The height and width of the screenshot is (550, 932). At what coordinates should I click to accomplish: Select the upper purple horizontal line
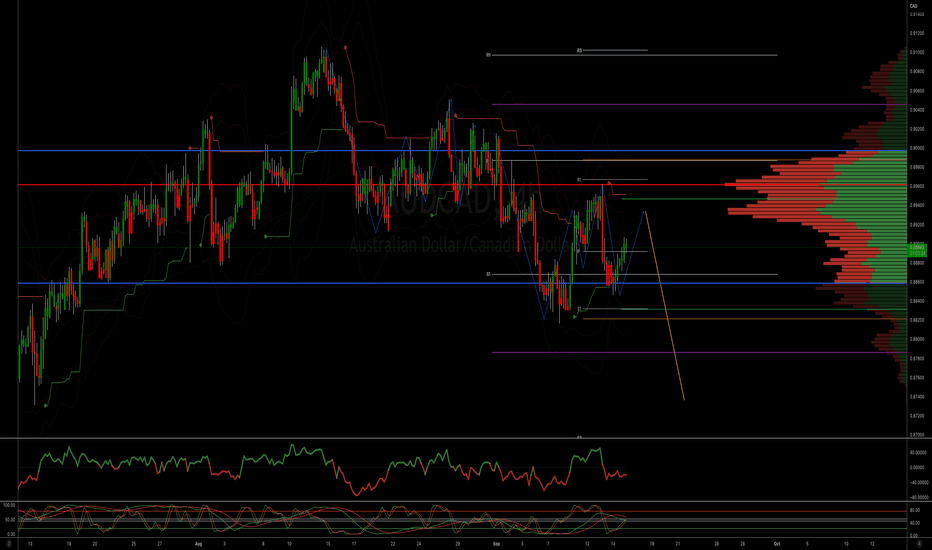[x=699, y=105]
